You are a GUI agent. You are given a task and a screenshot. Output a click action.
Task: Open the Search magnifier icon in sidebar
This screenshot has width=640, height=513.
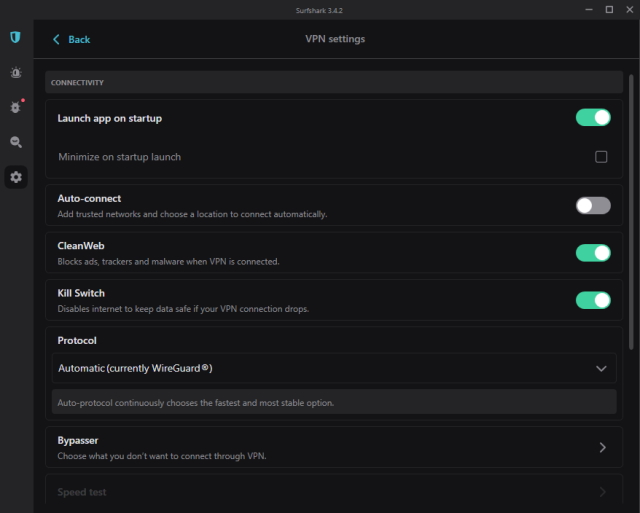[x=16, y=142]
